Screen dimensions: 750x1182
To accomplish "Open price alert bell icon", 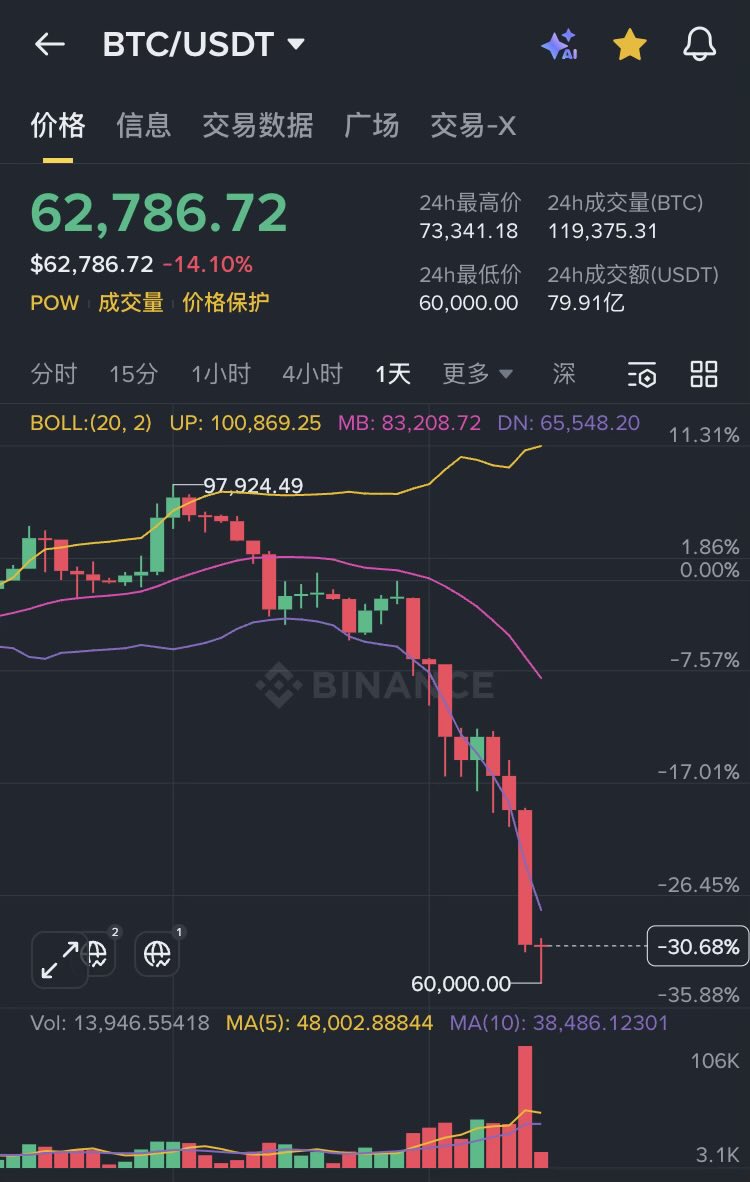I will point(699,45).
